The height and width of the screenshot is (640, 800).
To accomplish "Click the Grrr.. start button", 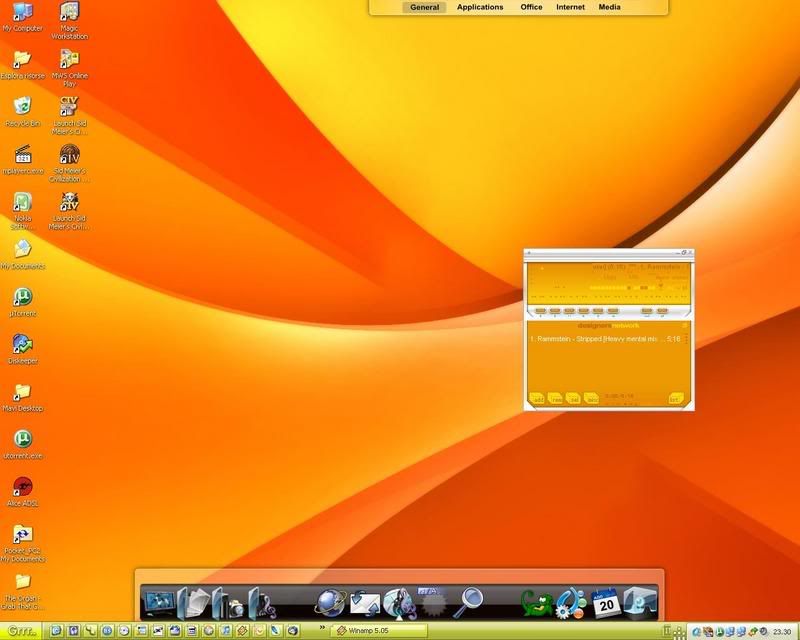I will pyautogui.click(x=21, y=631).
